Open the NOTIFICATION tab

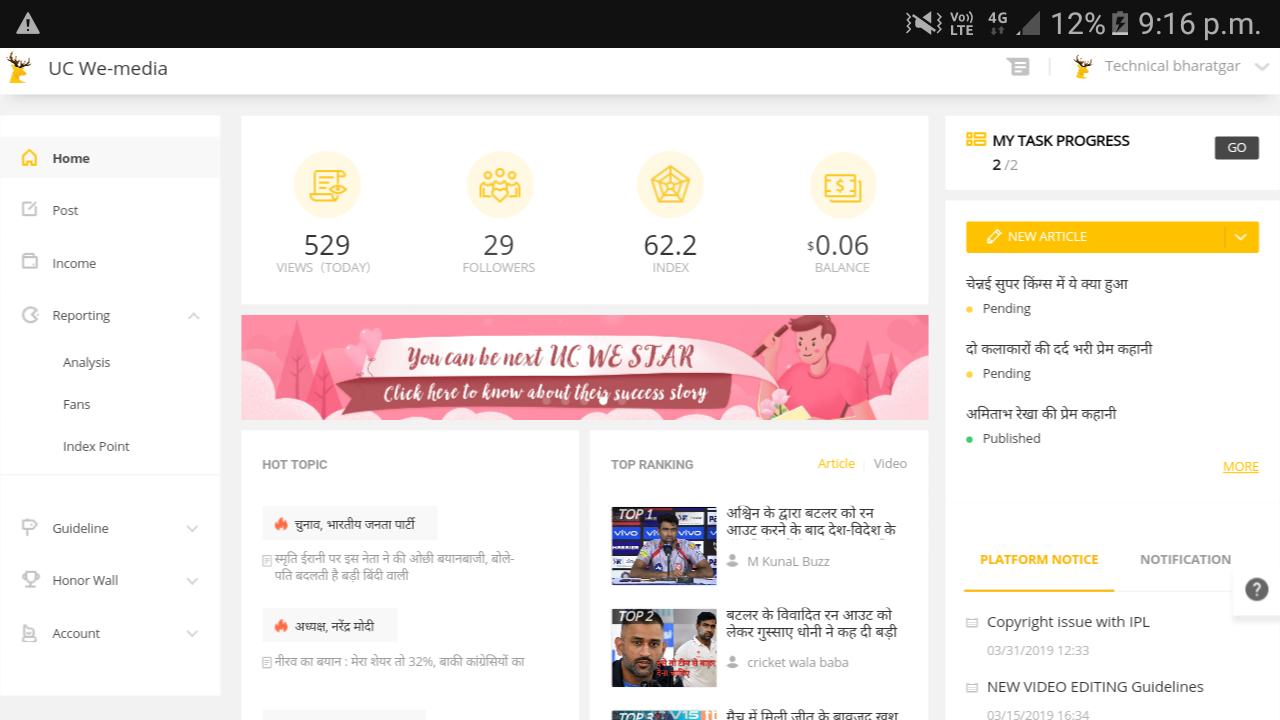click(x=1184, y=559)
